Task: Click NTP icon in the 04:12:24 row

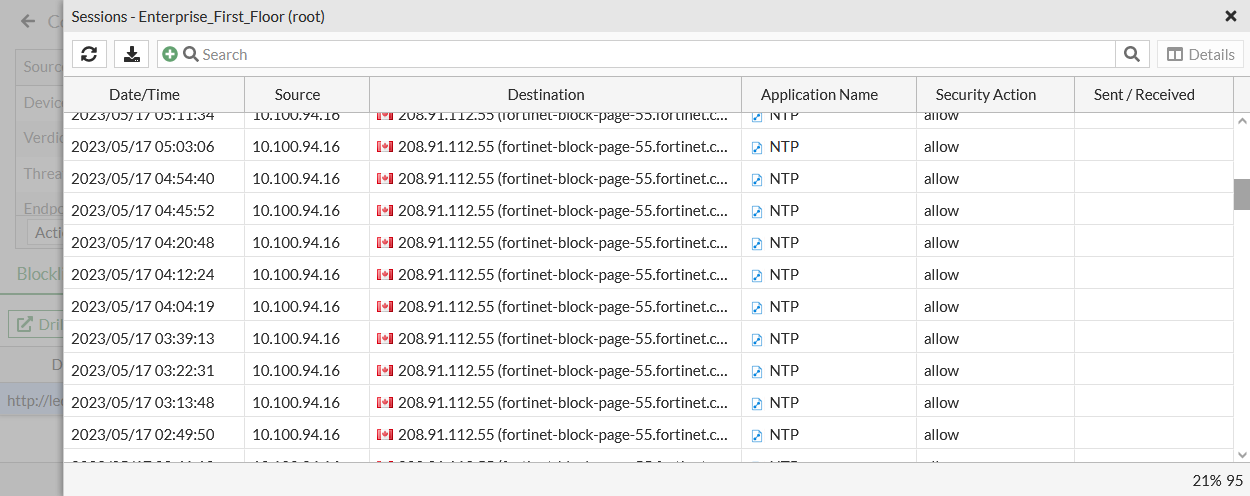Action: click(x=757, y=275)
